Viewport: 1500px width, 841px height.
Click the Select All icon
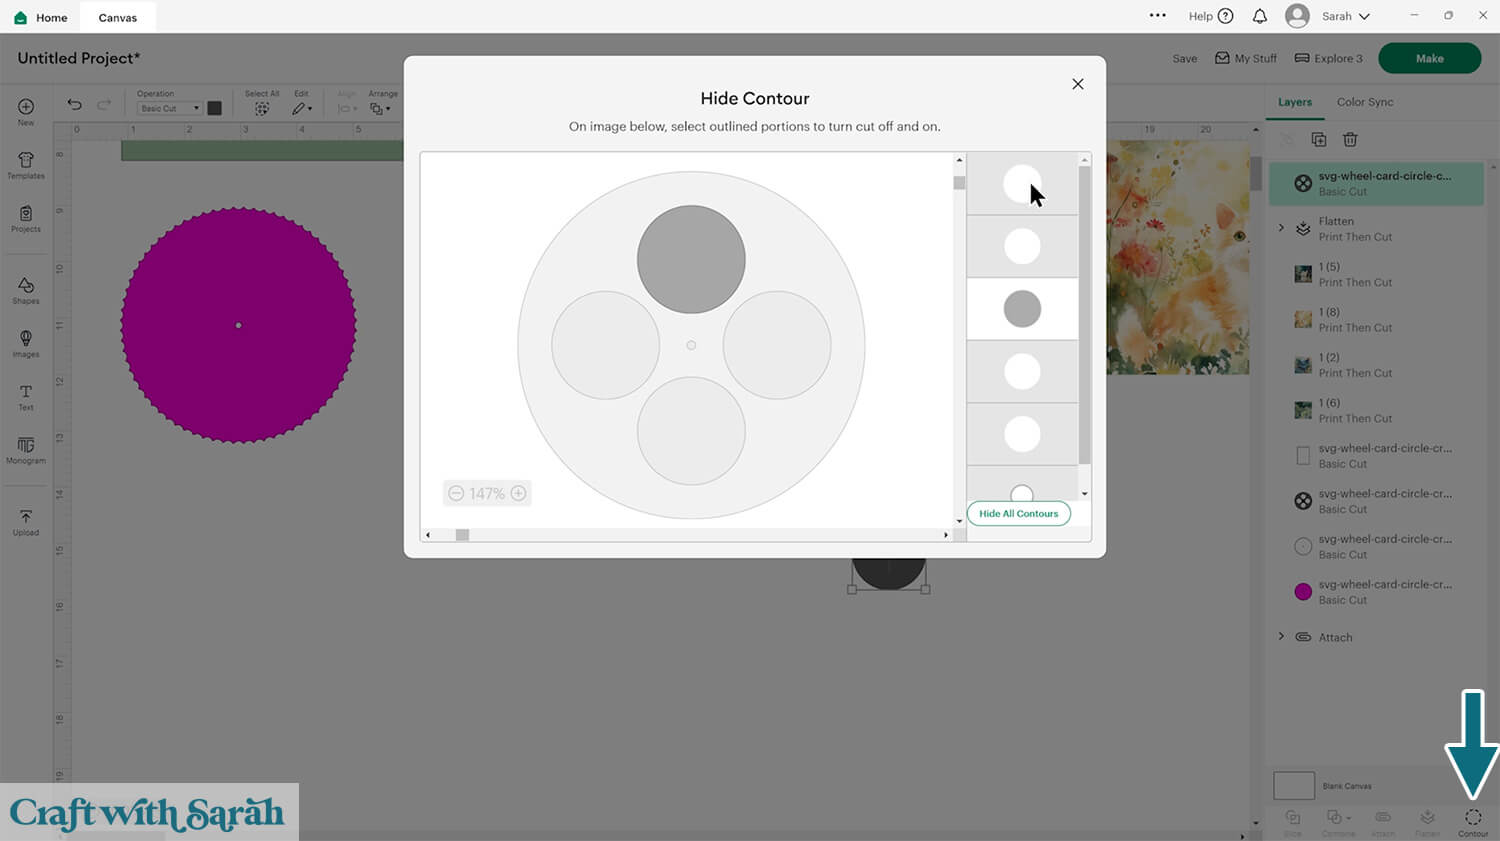262,108
